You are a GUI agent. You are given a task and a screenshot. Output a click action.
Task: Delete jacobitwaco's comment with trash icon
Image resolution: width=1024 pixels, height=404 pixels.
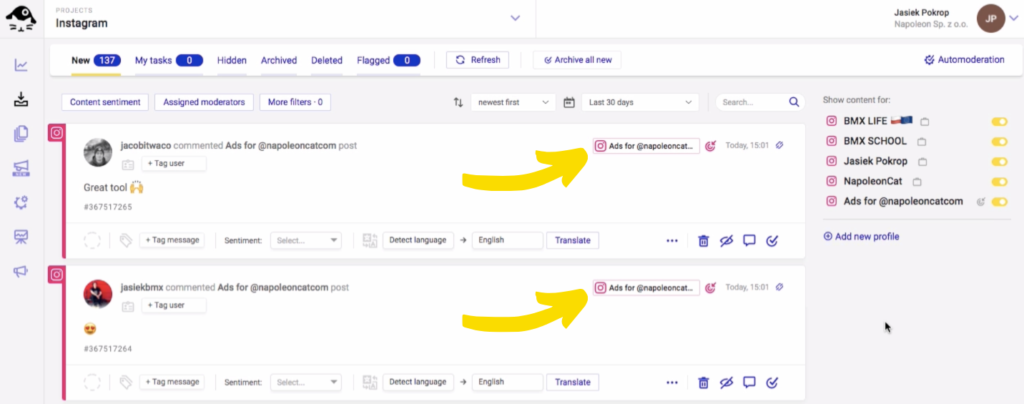coord(703,241)
